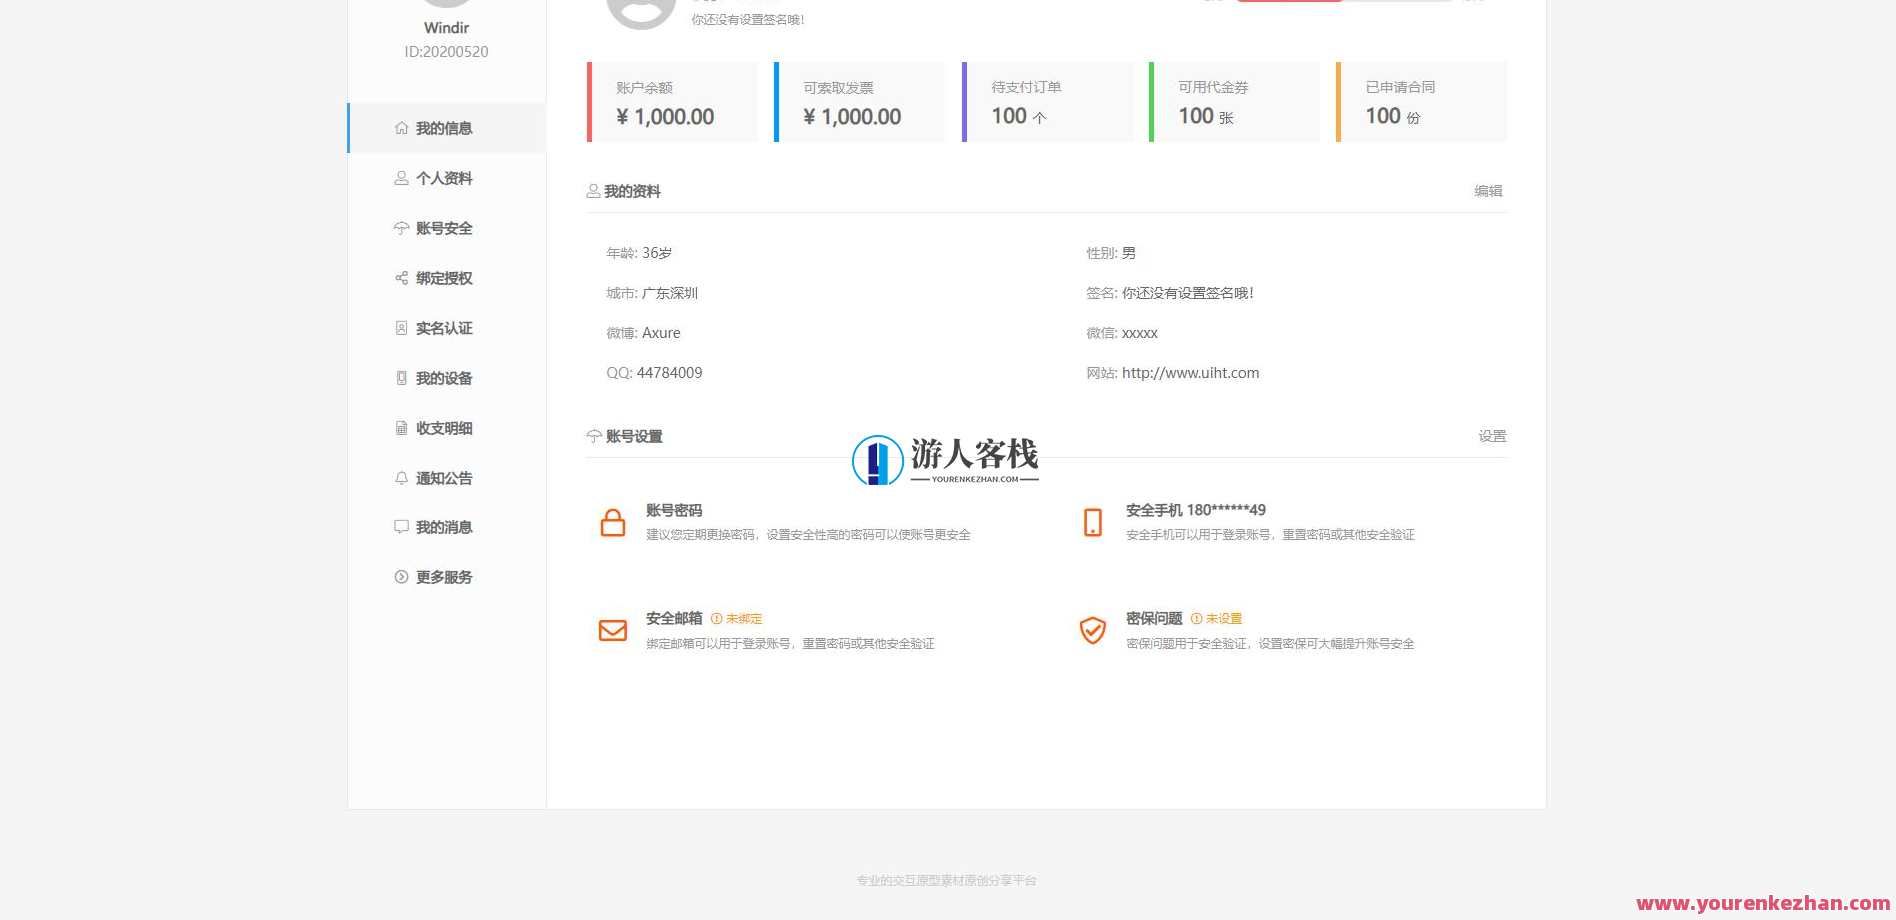Select the key icon for 账号安全
This screenshot has width=1896, height=920.
coord(401,228)
